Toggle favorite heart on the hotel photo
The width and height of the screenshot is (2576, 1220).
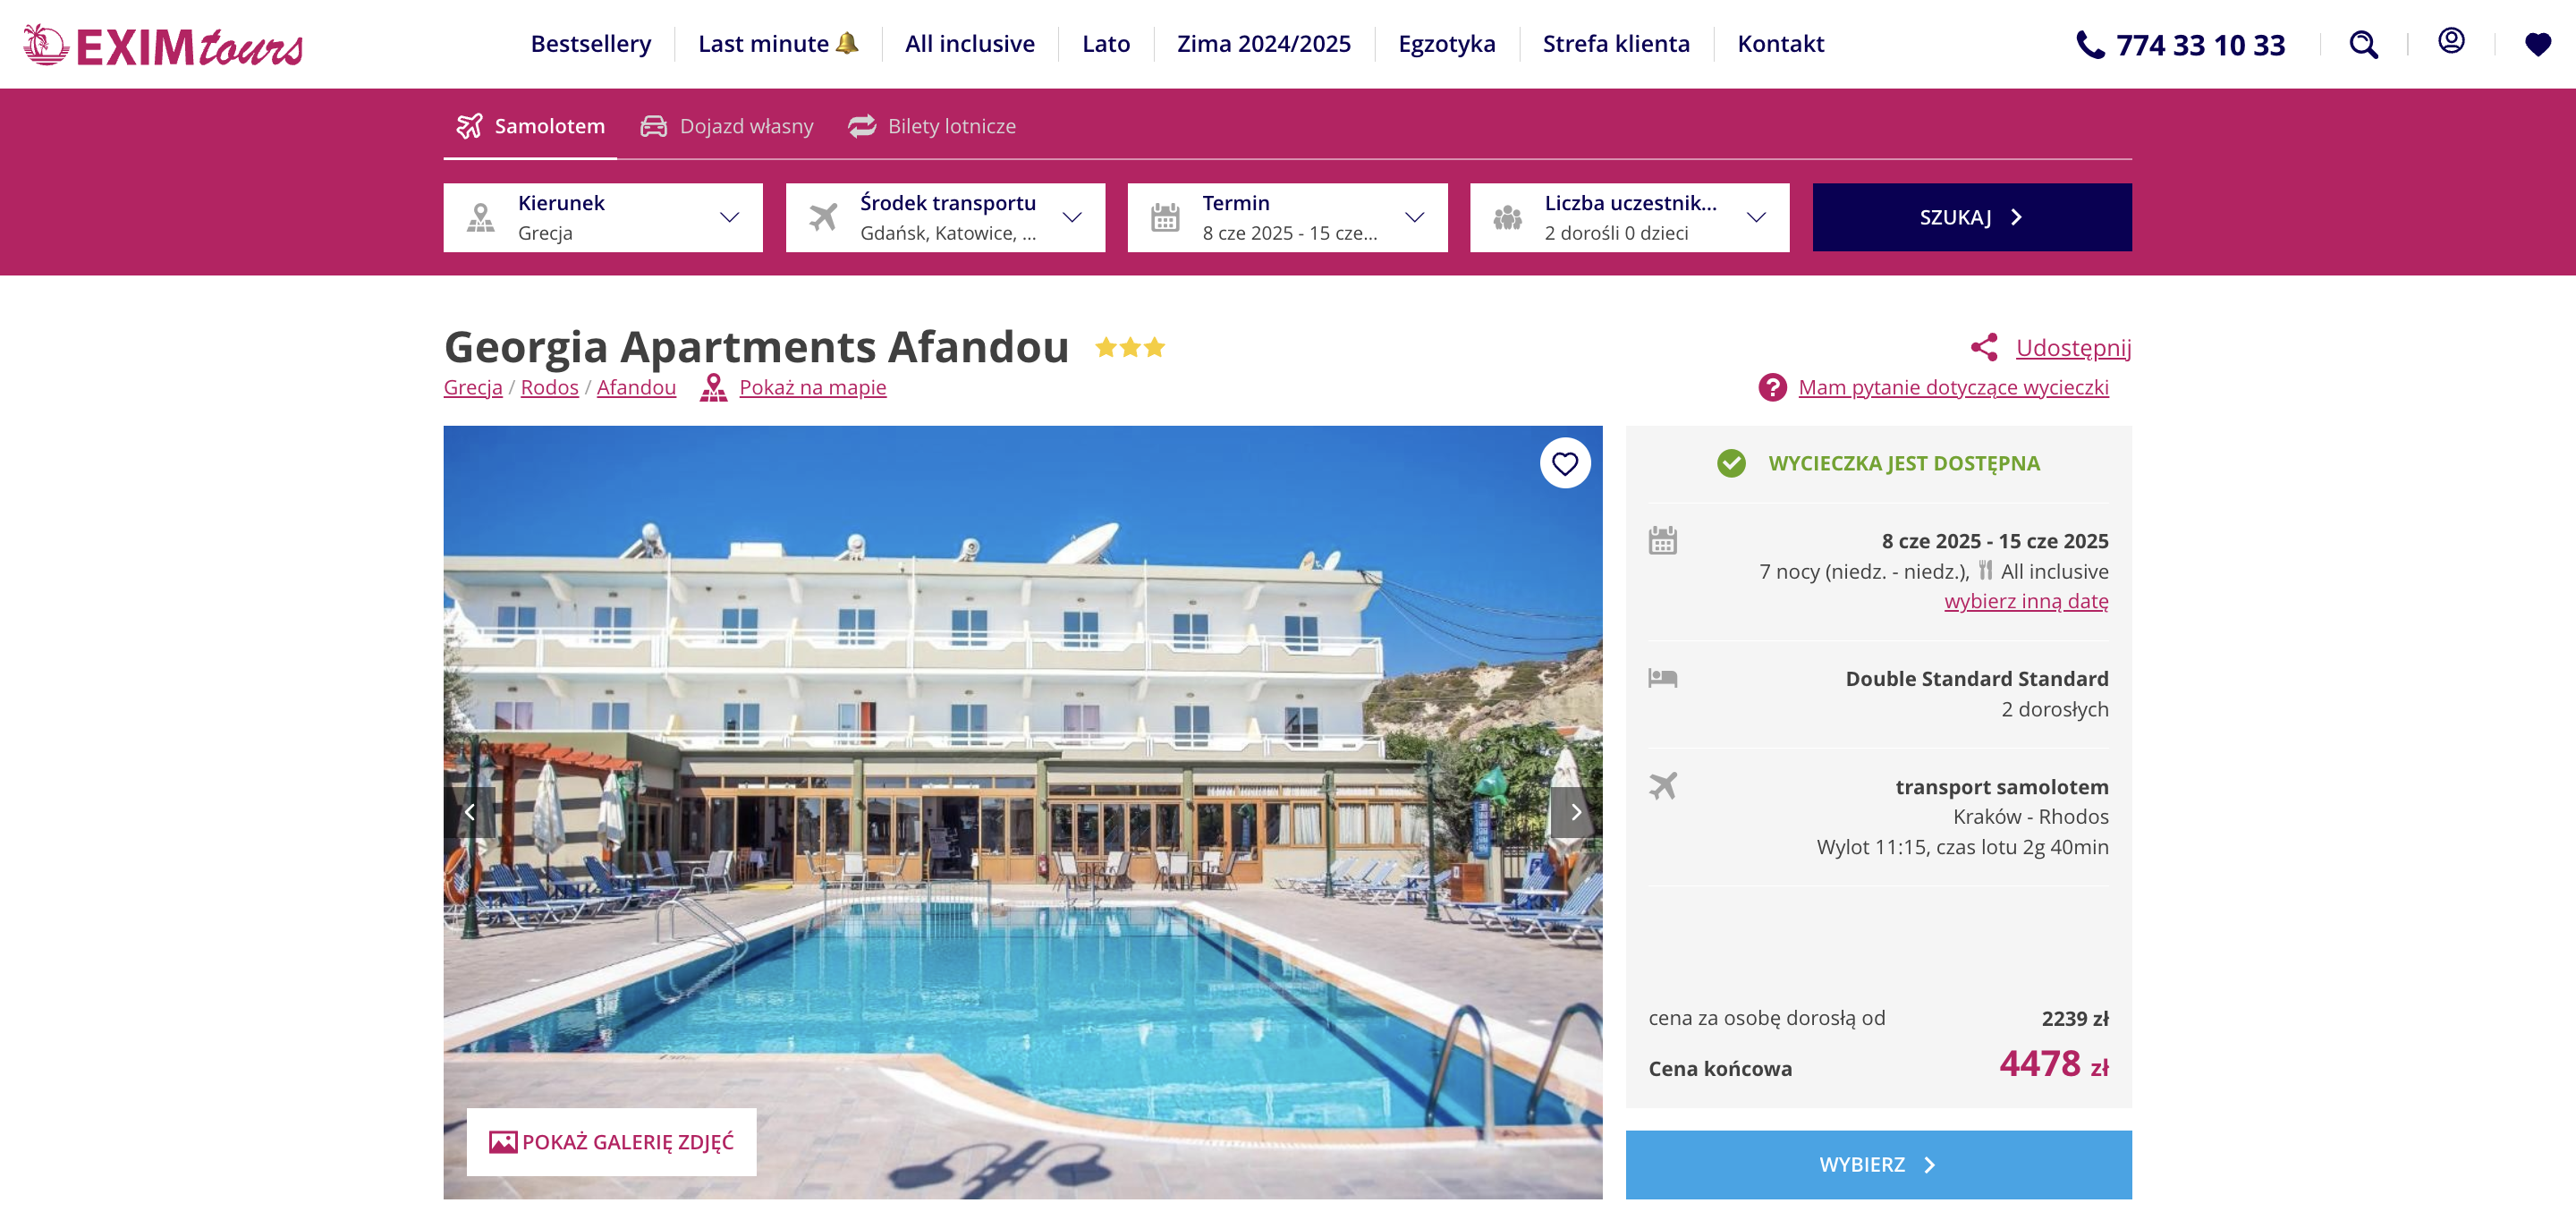pos(1565,463)
